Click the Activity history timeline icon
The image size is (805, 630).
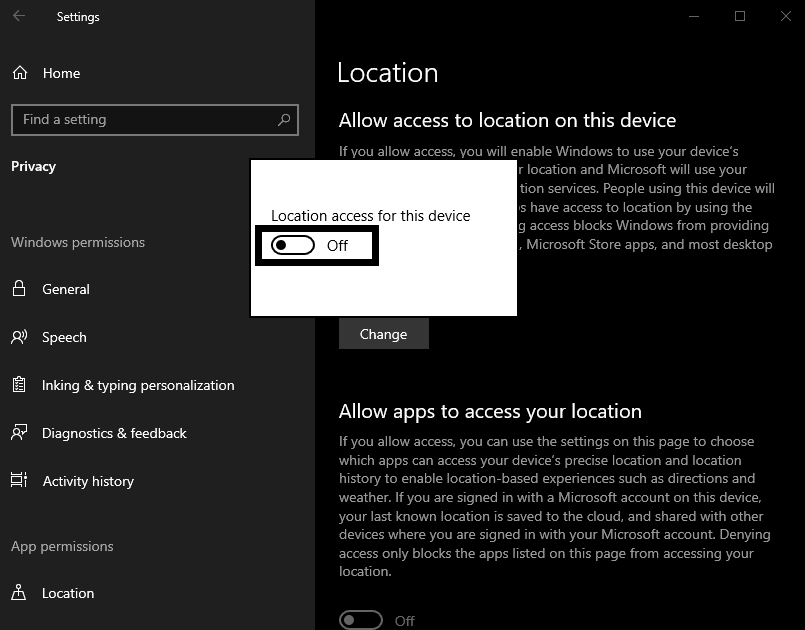[19, 481]
